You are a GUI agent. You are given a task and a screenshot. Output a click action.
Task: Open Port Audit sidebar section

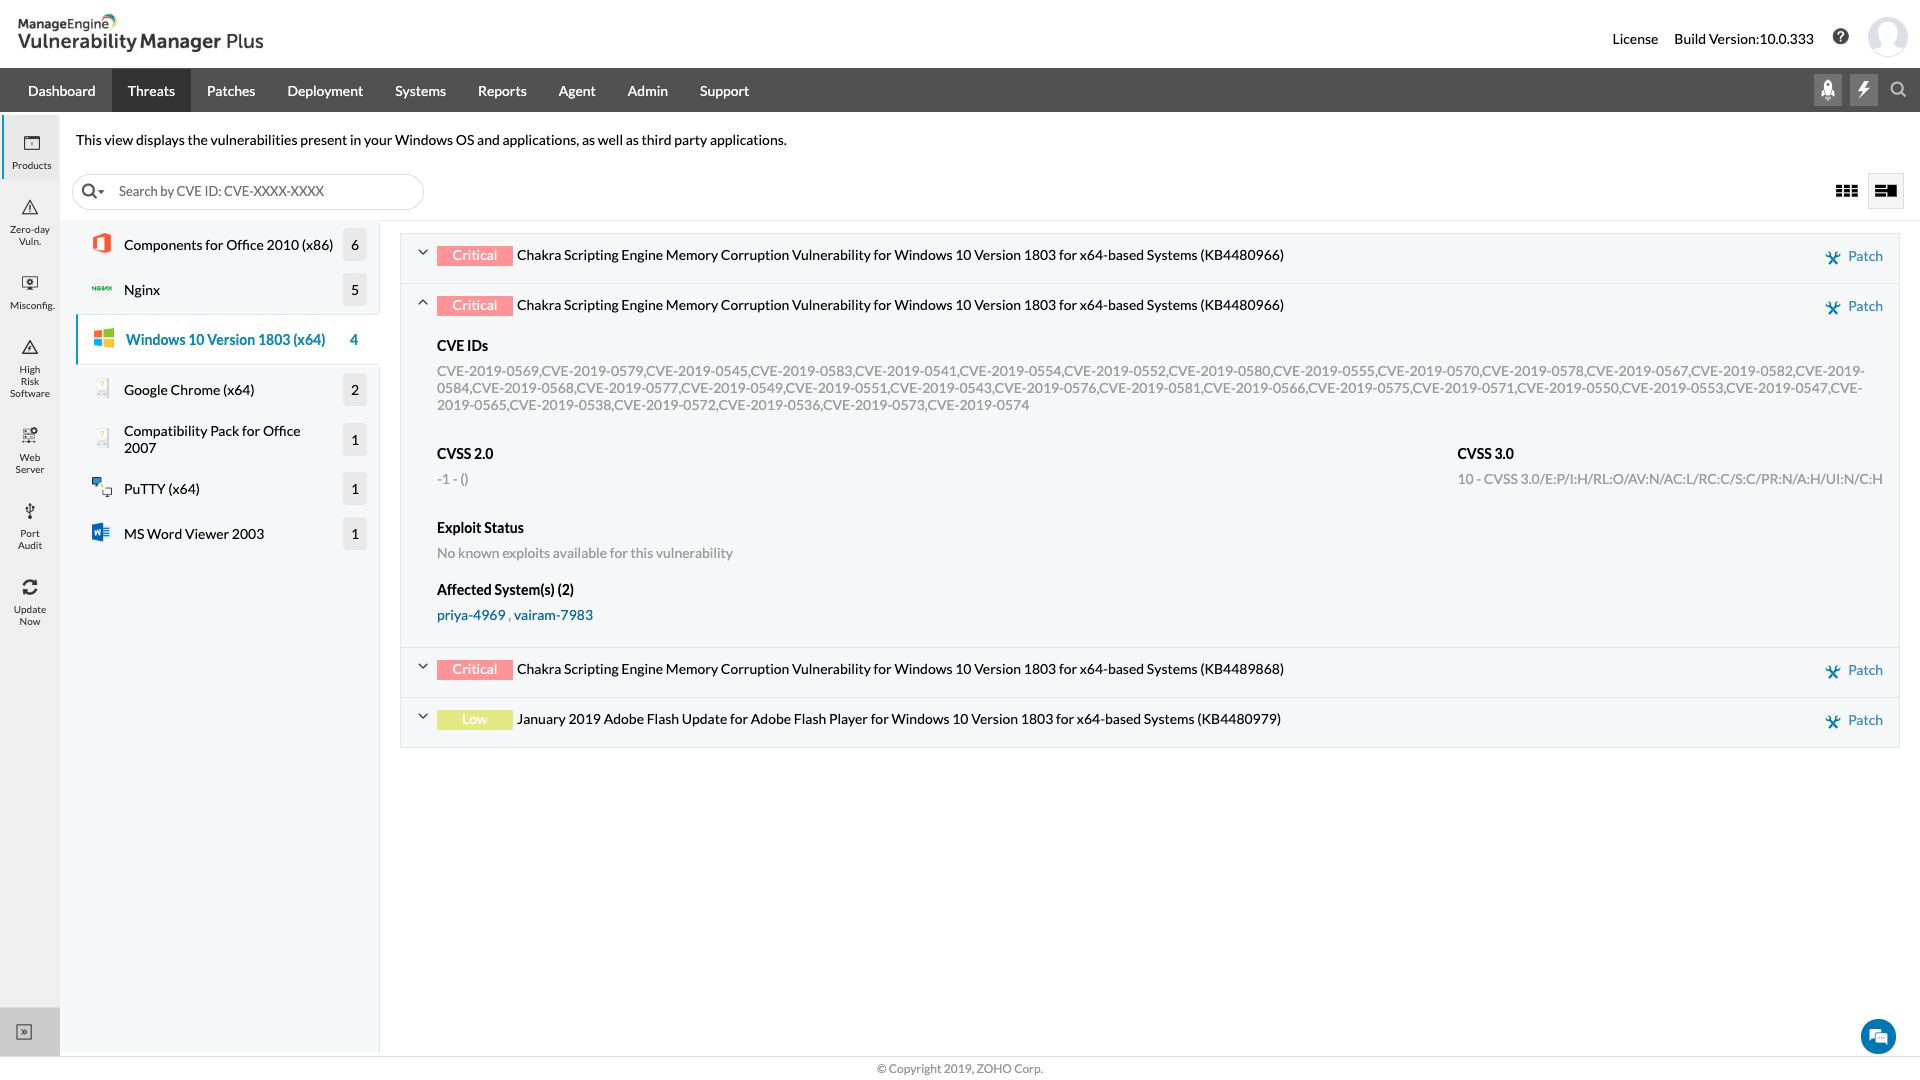coord(30,526)
